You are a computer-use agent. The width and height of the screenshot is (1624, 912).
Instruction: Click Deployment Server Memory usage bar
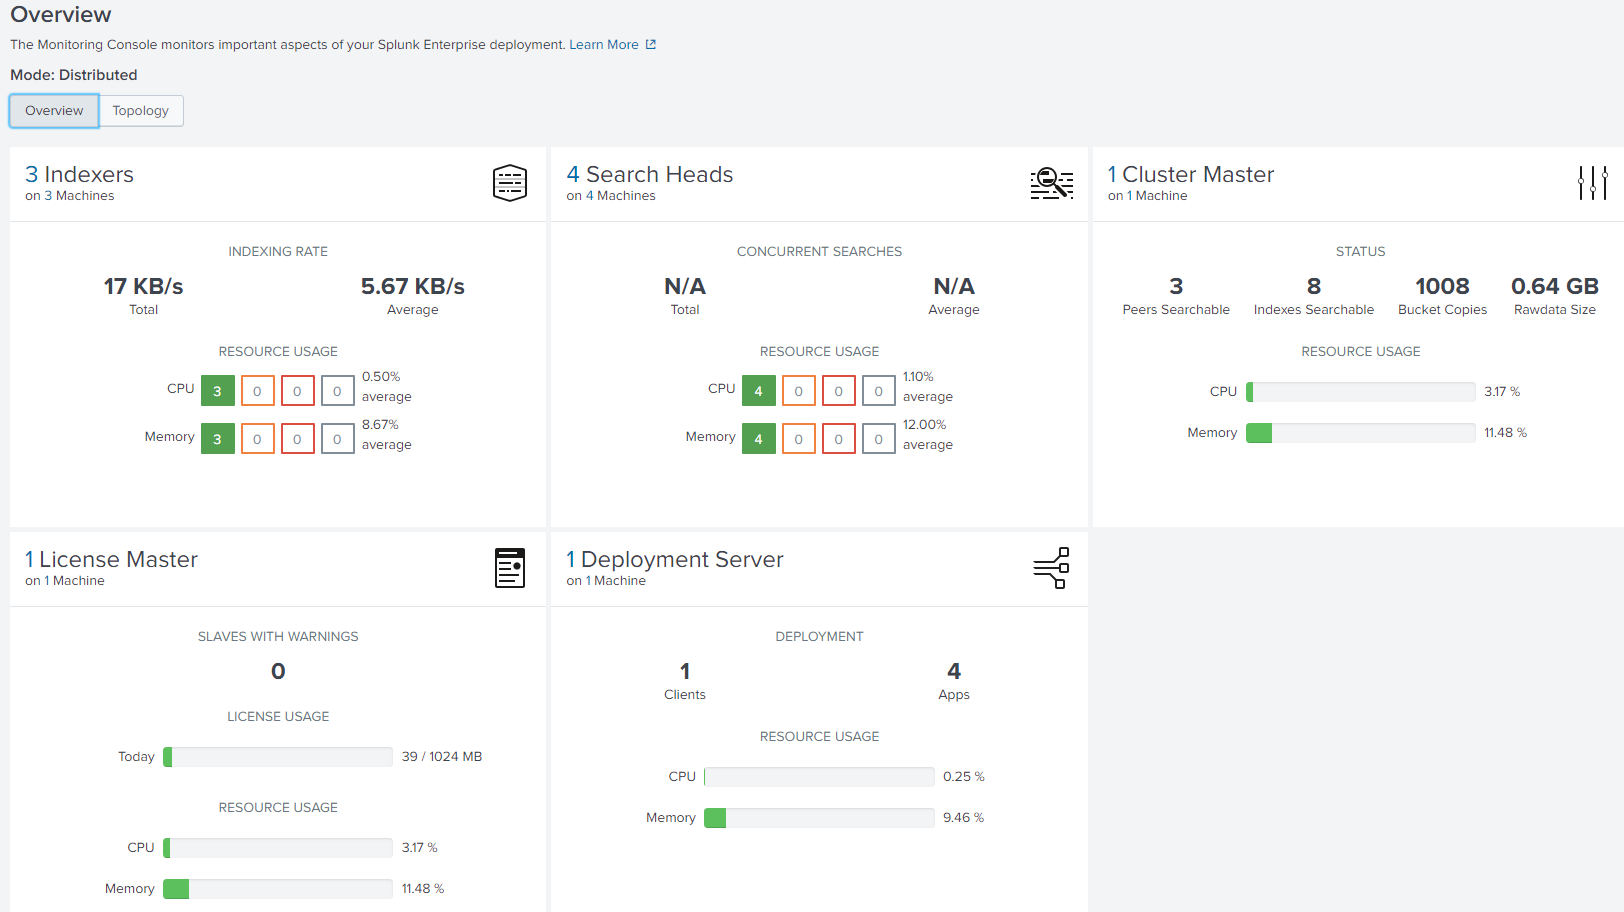(819, 818)
